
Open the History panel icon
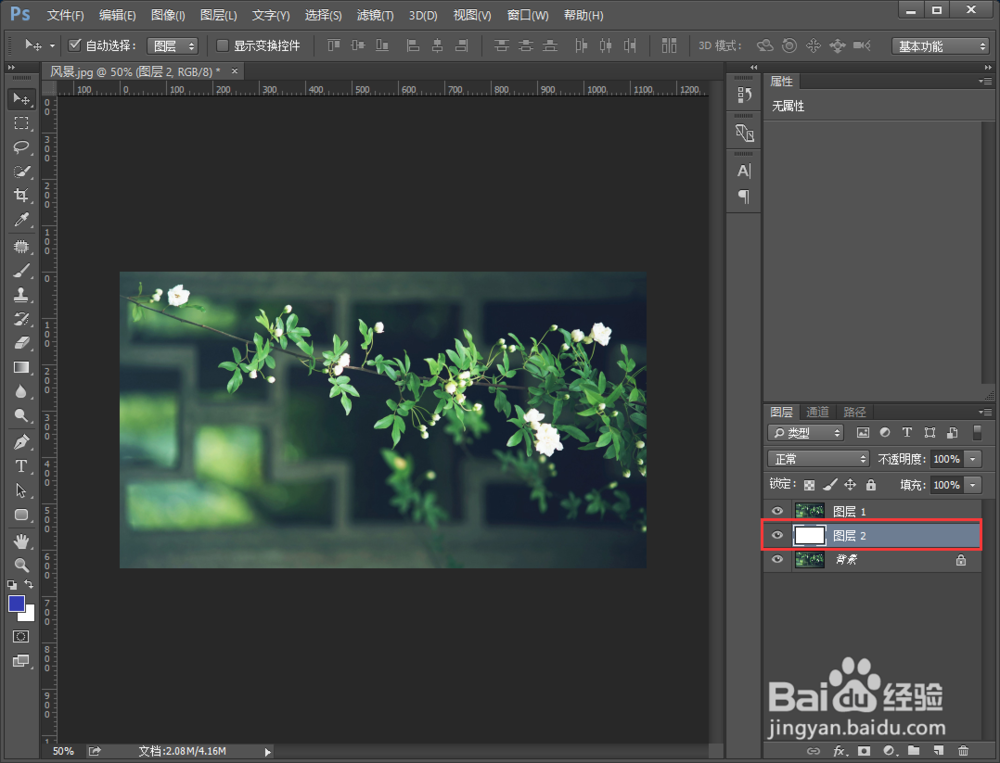coord(744,95)
